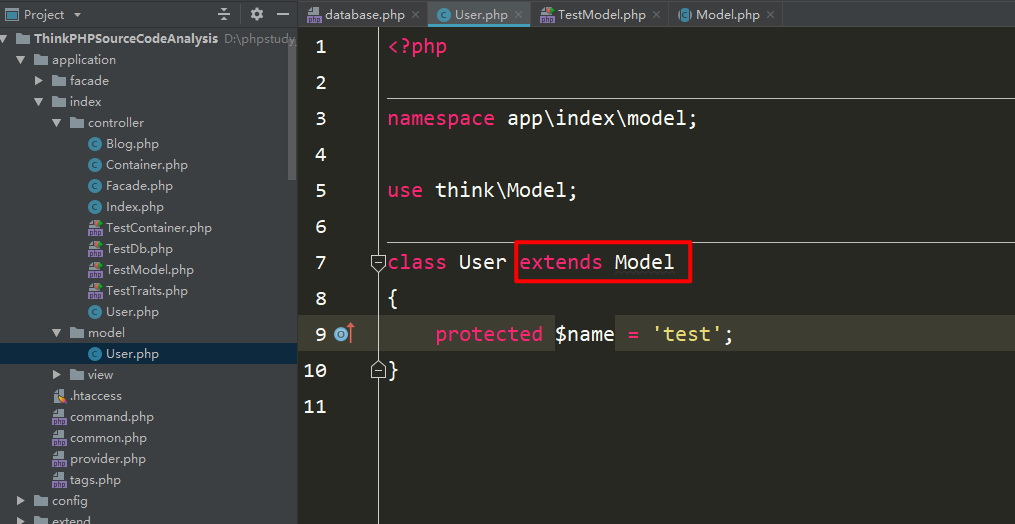The image size is (1015, 524).
Task: Click the view folder icon
Action: [x=77, y=374]
